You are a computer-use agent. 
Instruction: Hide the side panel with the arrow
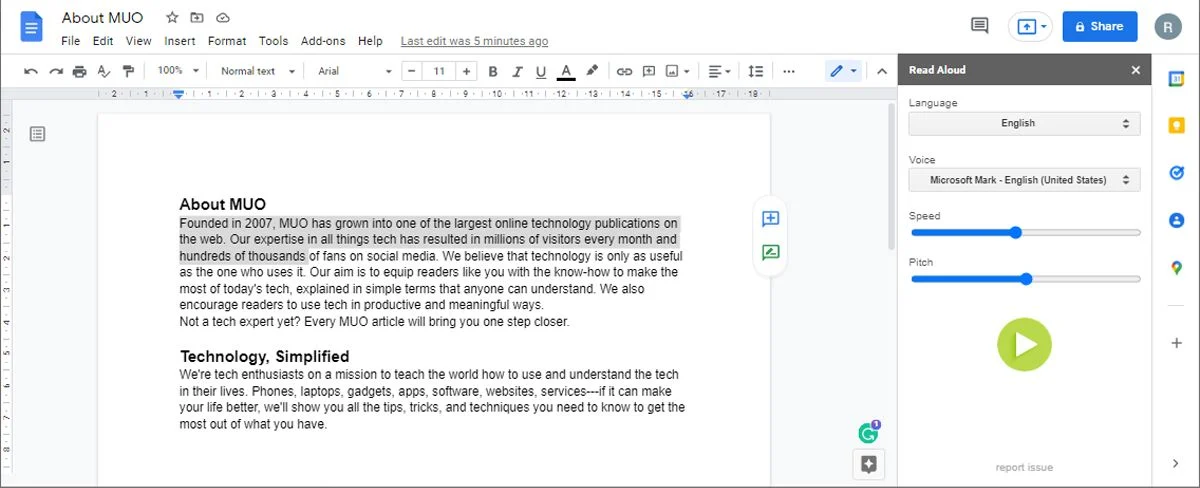[1176, 463]
